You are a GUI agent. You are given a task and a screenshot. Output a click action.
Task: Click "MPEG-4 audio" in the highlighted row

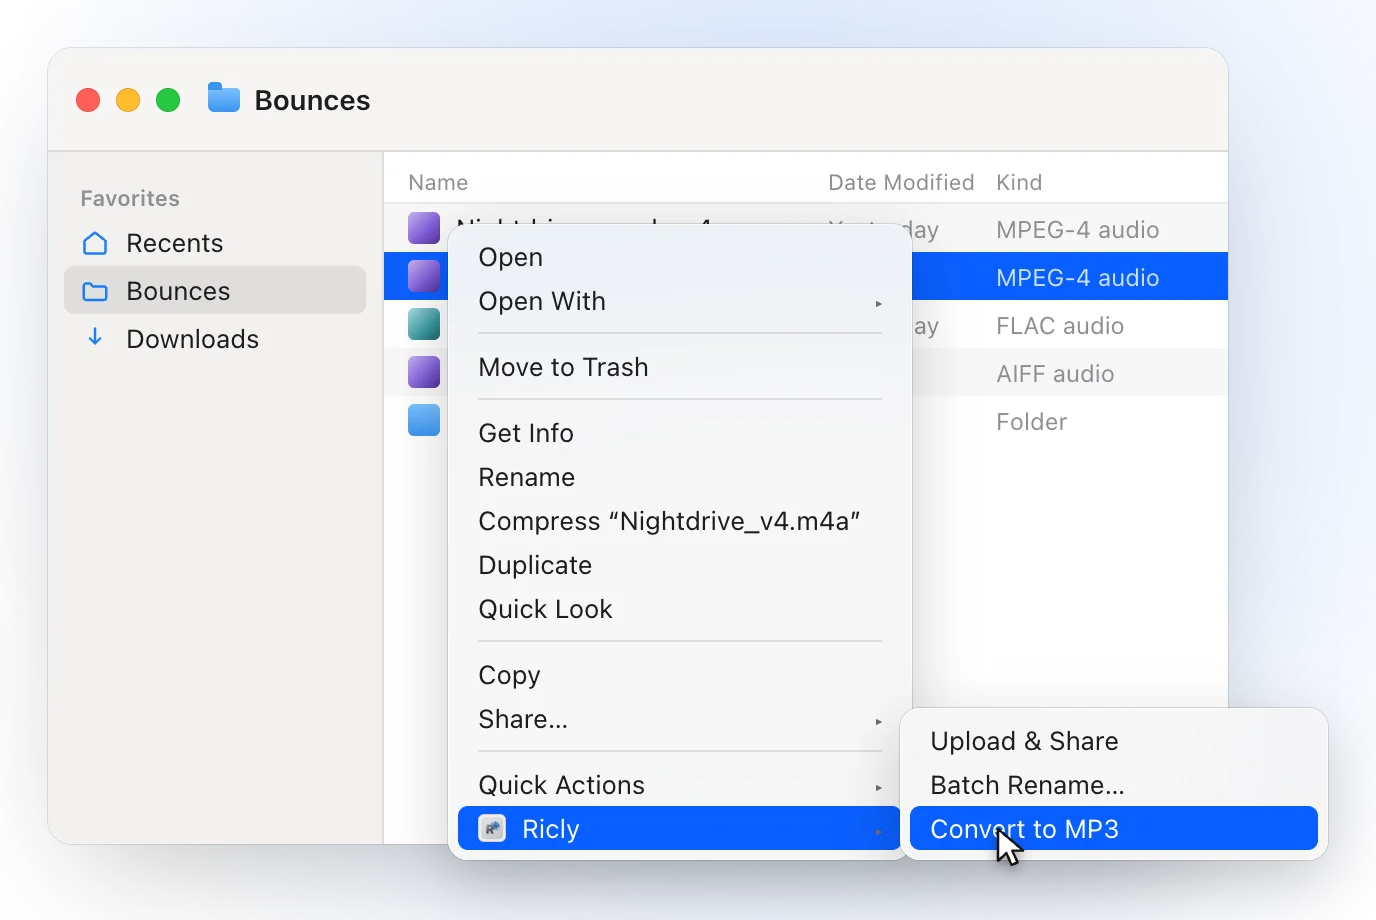[1078, 278]
